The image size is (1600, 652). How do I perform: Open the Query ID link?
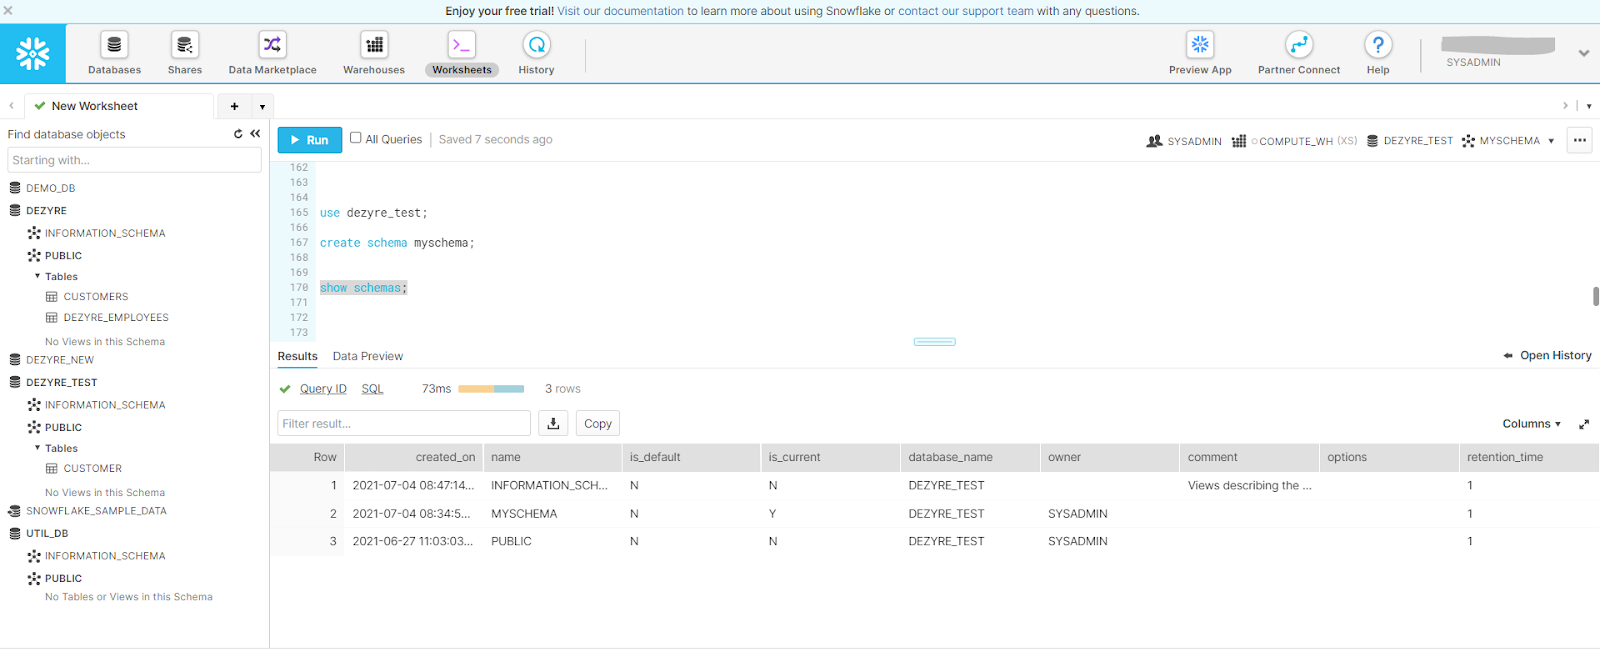(323, 389)
